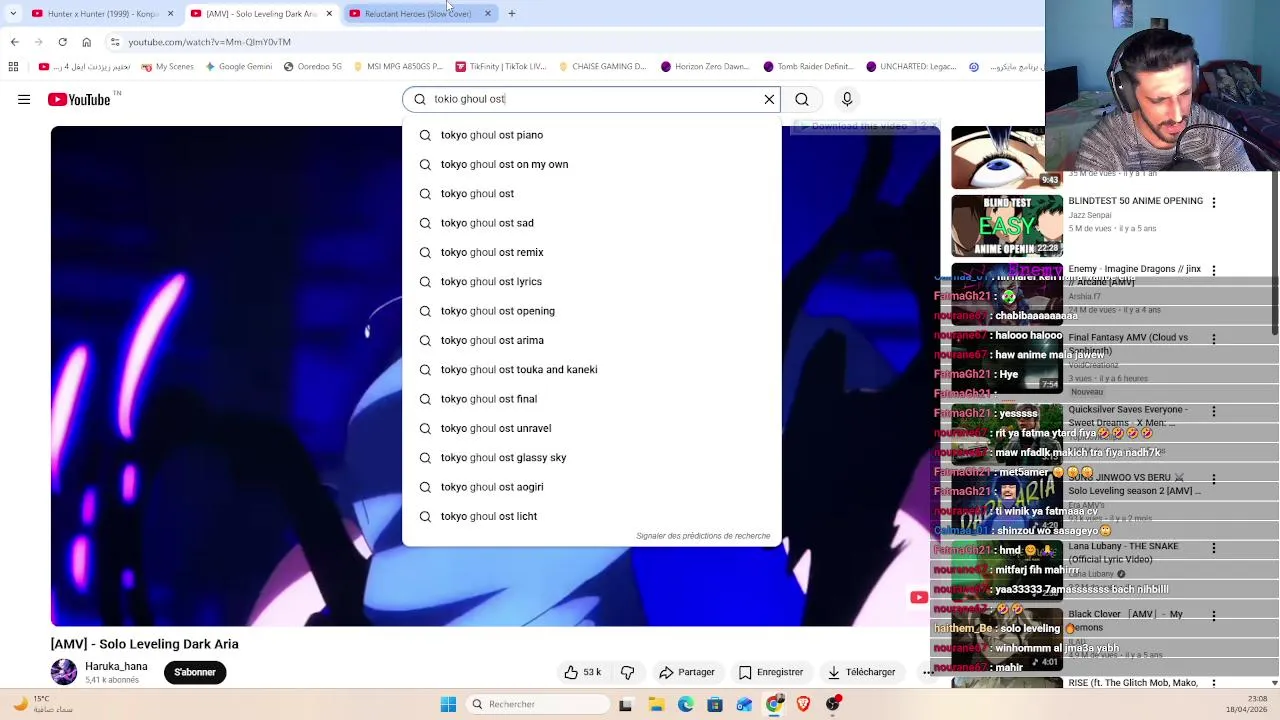Pick suggestion tokyo ghoul ost sad

coord(592,223)
